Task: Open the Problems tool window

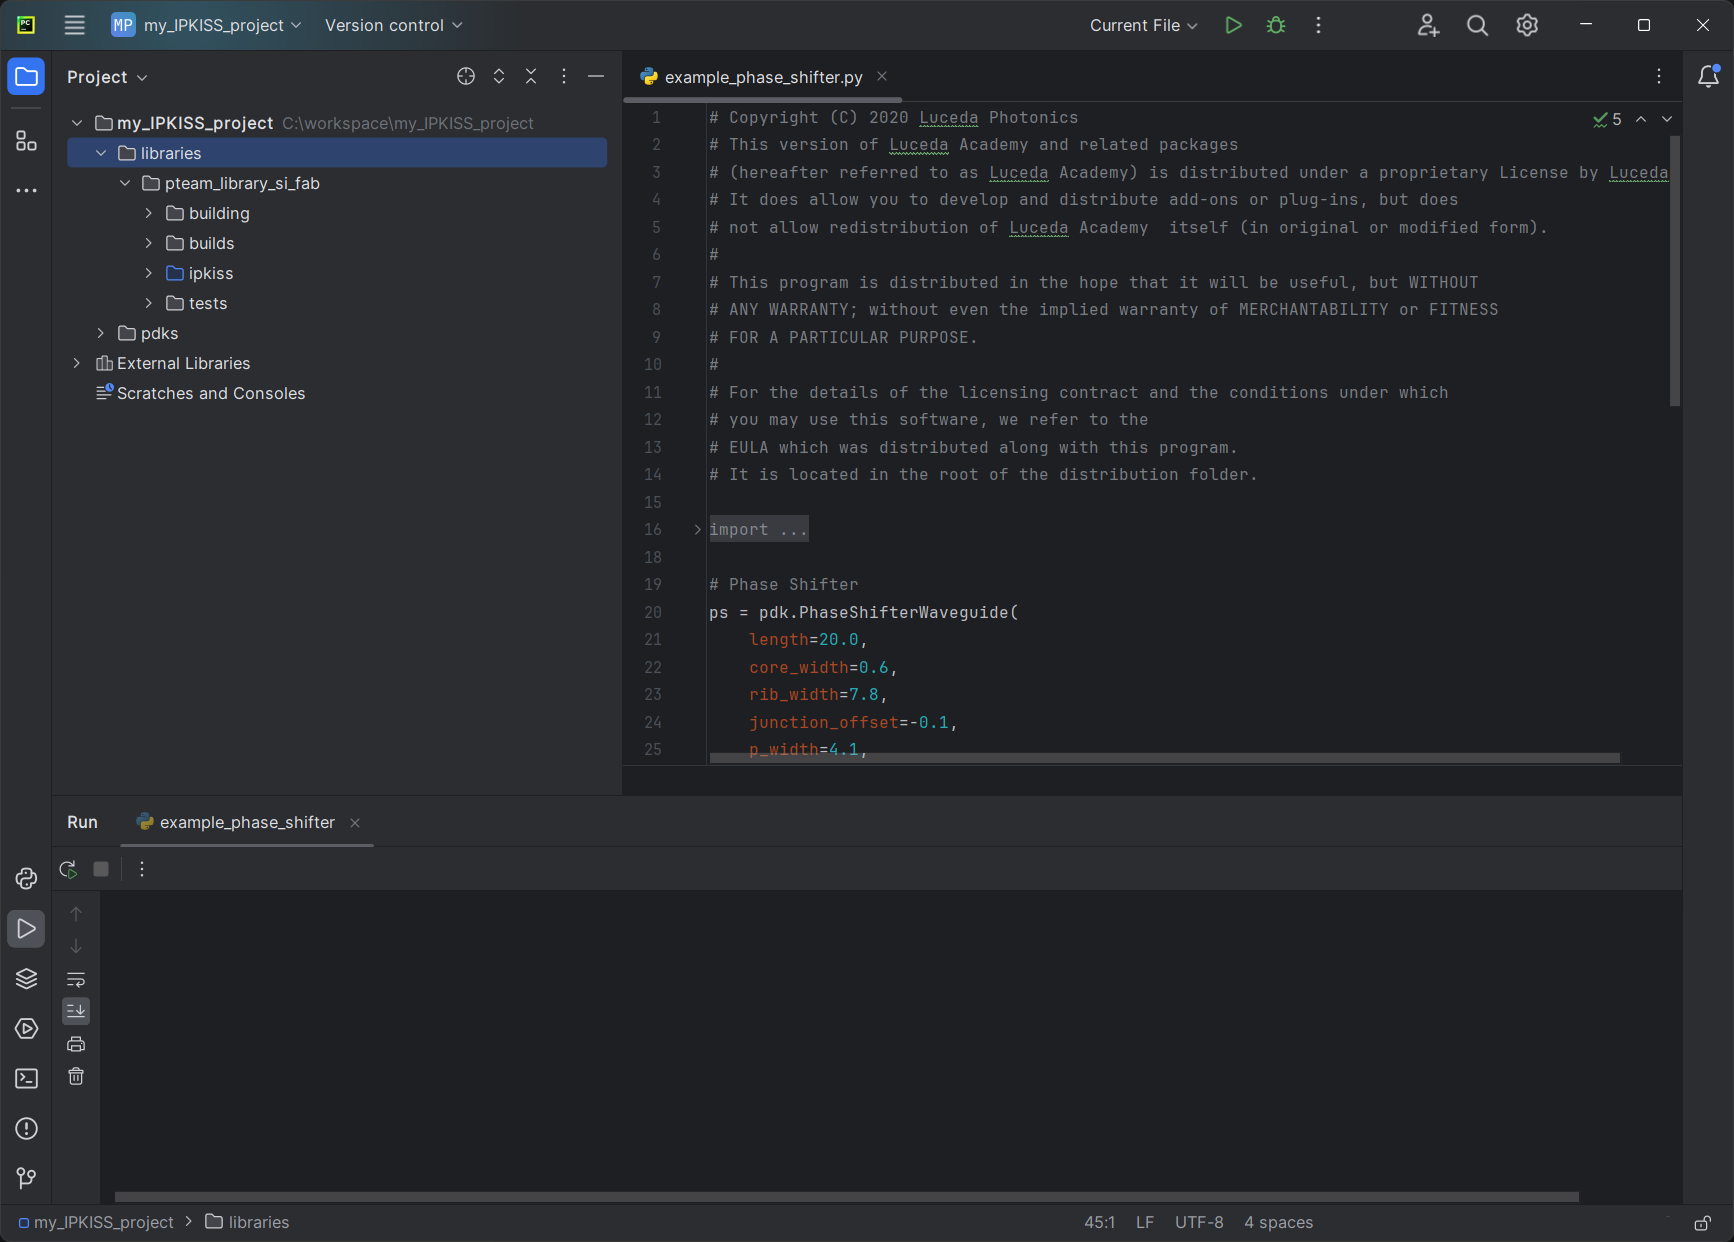Action: (x=26, y=1128)
